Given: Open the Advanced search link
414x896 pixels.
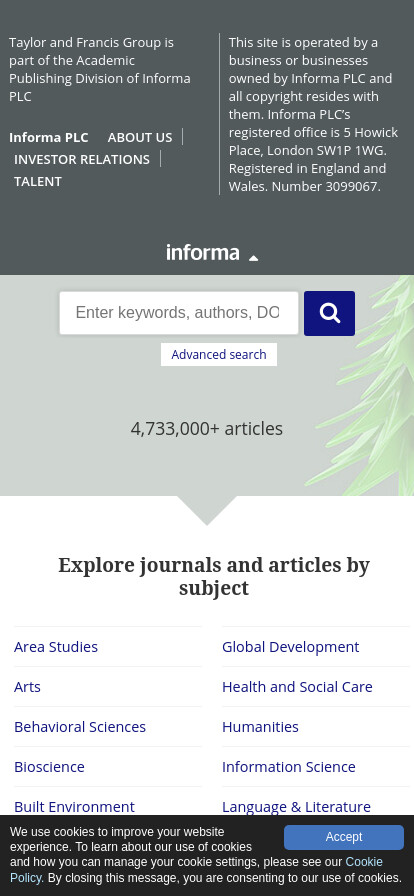Looking at the screenshot, I should pos(219,354).
